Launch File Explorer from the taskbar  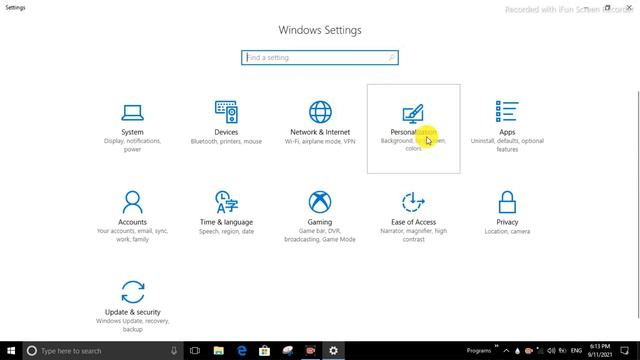pos(218,351)
